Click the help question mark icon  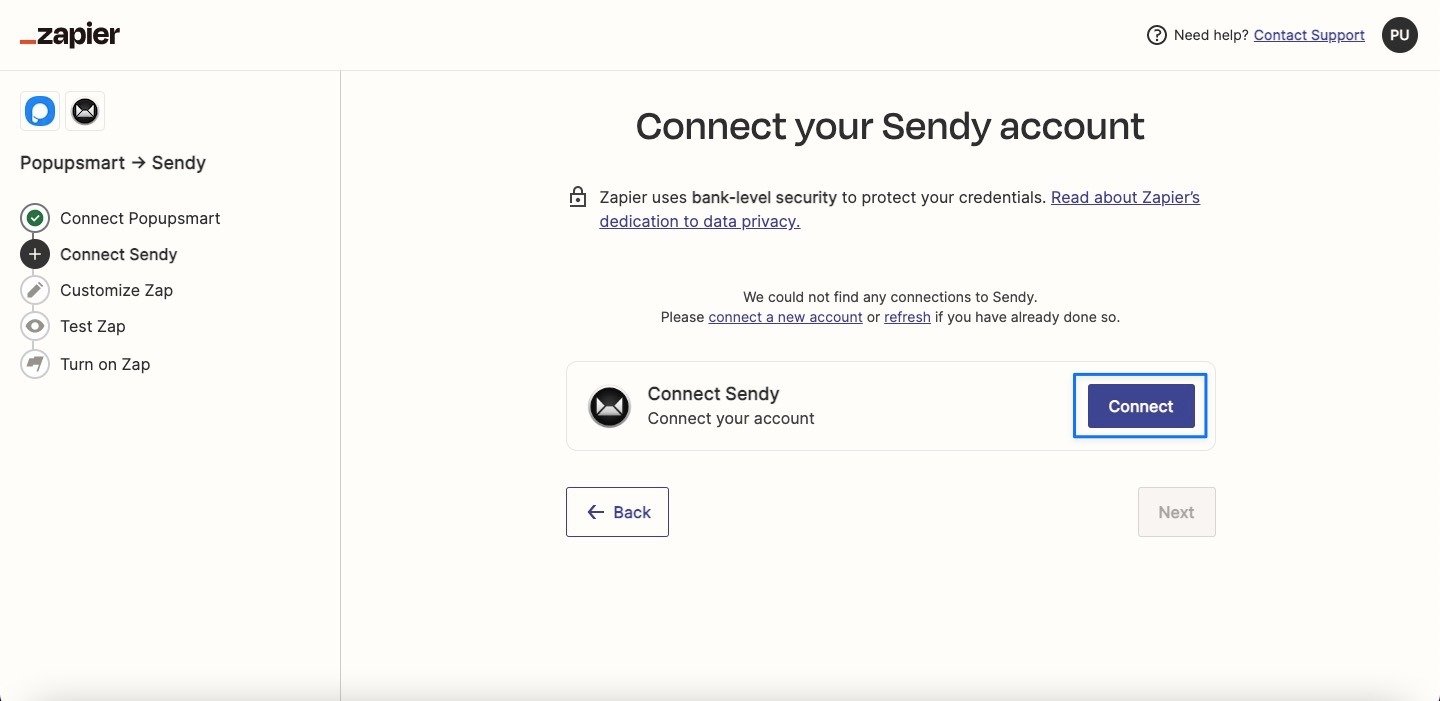pyautogui.click(x=1156, y=34)
